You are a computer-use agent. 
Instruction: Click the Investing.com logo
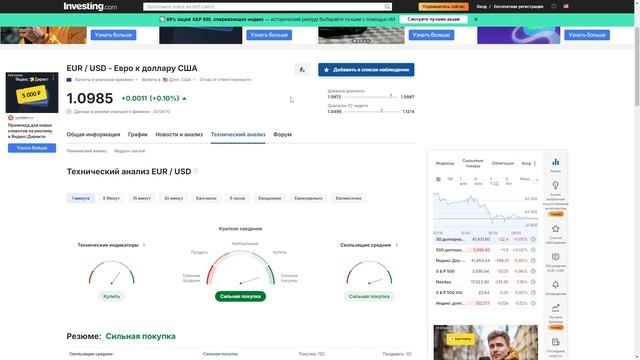point(90,7)
